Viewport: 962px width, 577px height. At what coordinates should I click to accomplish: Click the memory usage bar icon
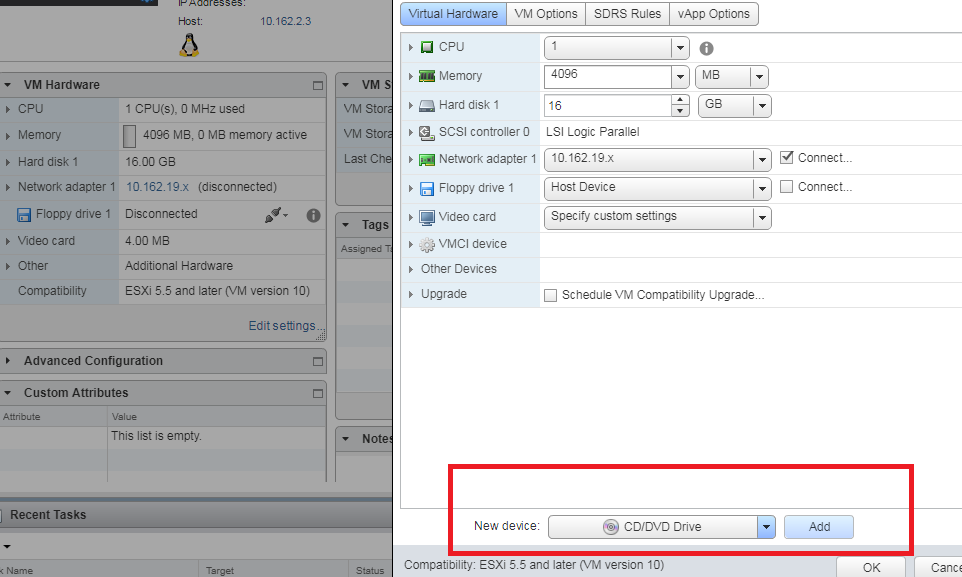[129, 136]
